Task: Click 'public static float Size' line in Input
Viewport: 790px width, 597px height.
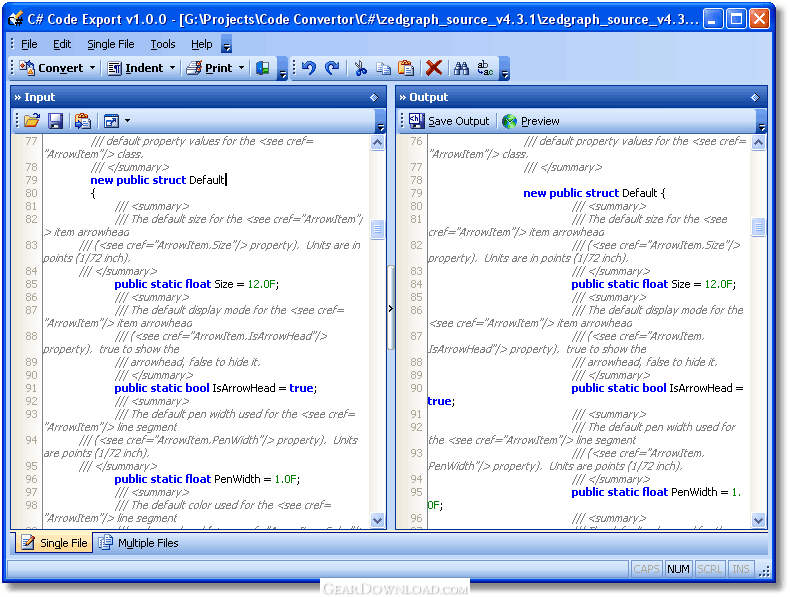Action: pyautogui.click(x=196, y=284)
